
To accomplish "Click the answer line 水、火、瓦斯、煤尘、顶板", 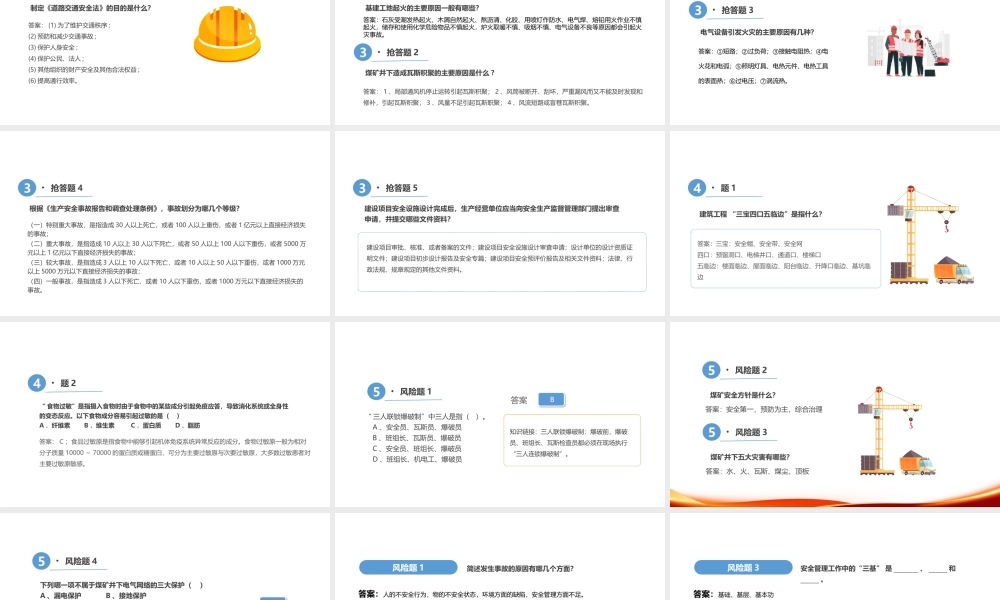I will [x=757, y=471].
